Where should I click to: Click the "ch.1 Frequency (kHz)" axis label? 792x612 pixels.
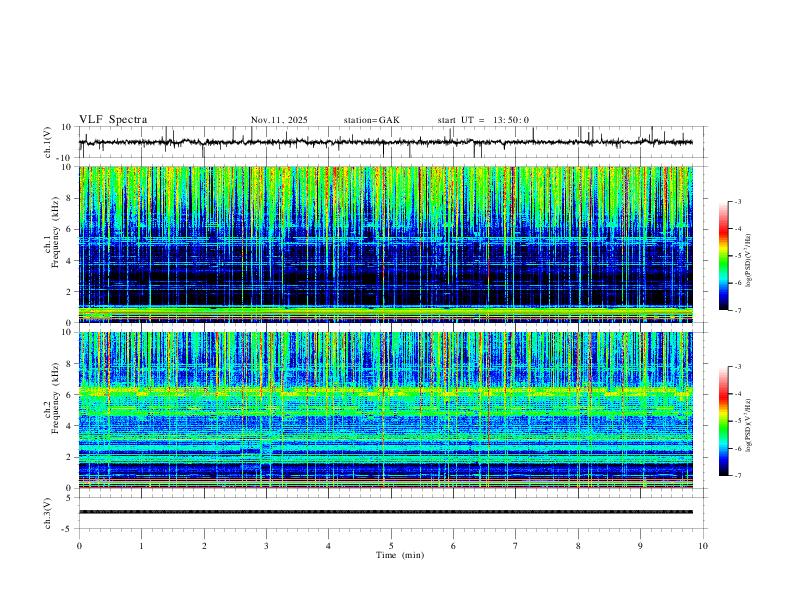pyautogui.click(x=52, y=233)
